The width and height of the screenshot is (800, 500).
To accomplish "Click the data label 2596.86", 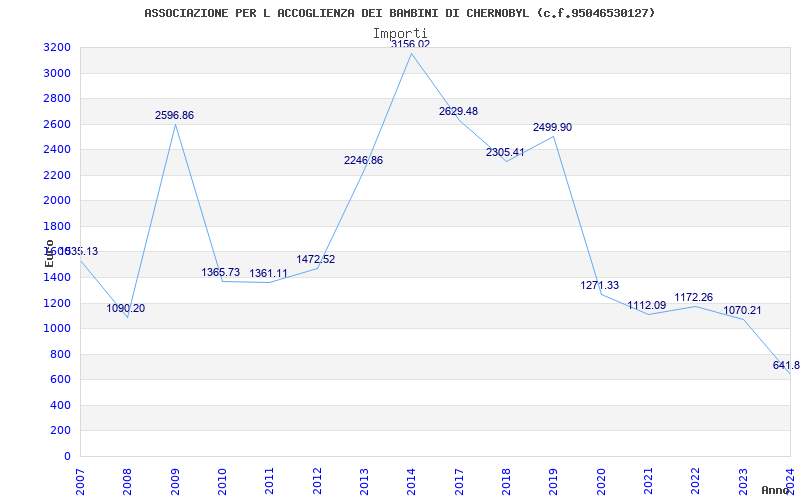I will pyautogui.click(x=174, y=115).
